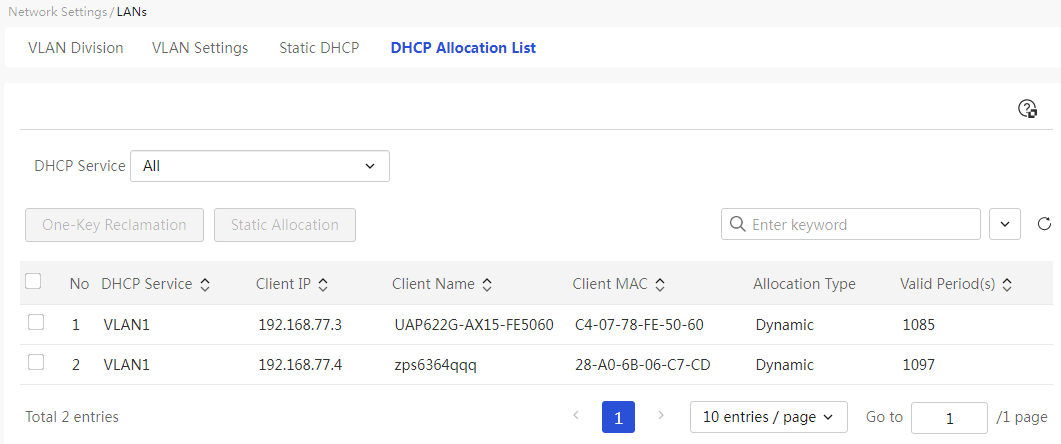Screen dimensions: 1061x444
Task: Go to previous page arrow
Action: (x=576, y=416)
